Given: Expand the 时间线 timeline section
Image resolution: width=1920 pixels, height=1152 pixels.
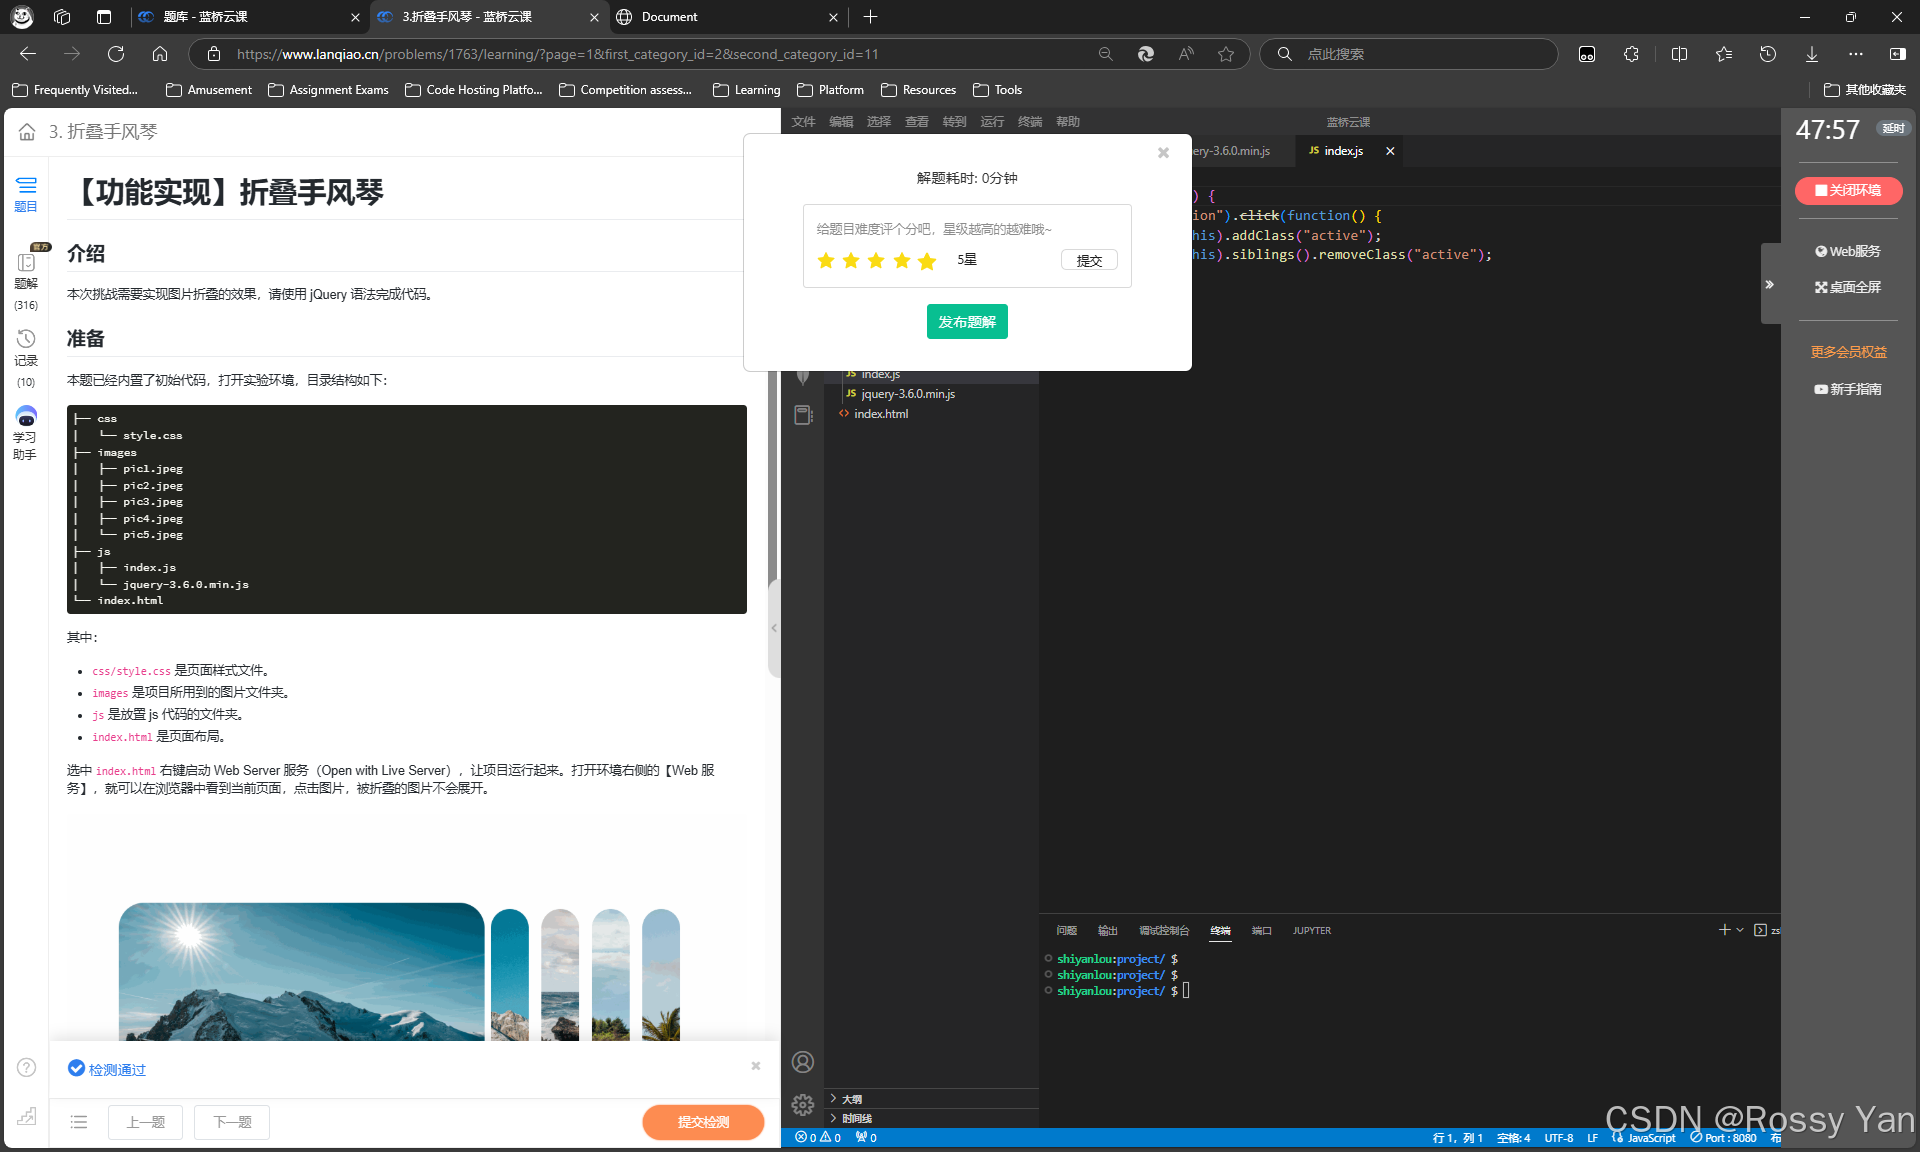Looking at the screenshot, I should [x=856, y=1119].
